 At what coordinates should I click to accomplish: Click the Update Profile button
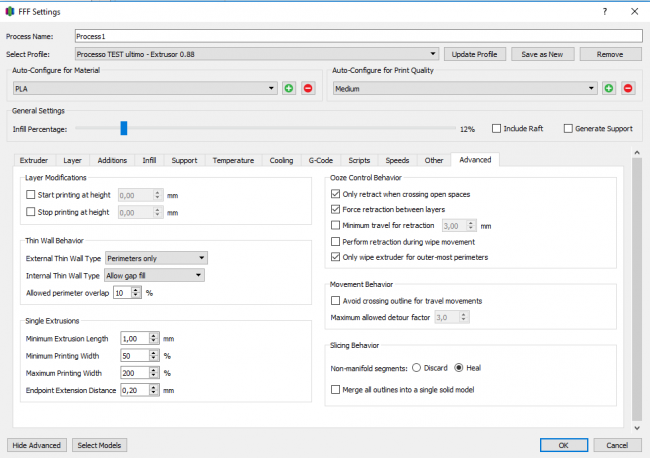(475, 54)
